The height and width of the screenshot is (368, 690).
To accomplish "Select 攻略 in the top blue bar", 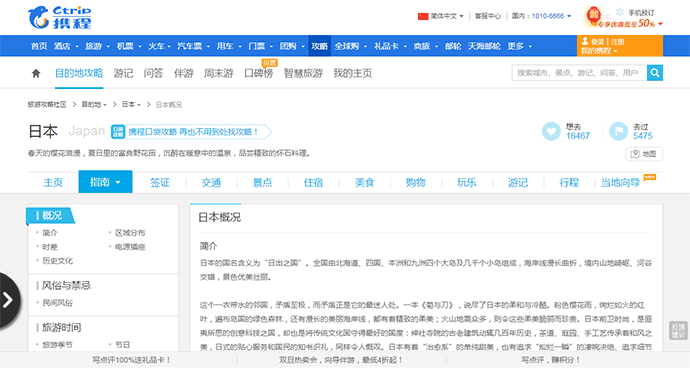I will (x=319, y=46).
